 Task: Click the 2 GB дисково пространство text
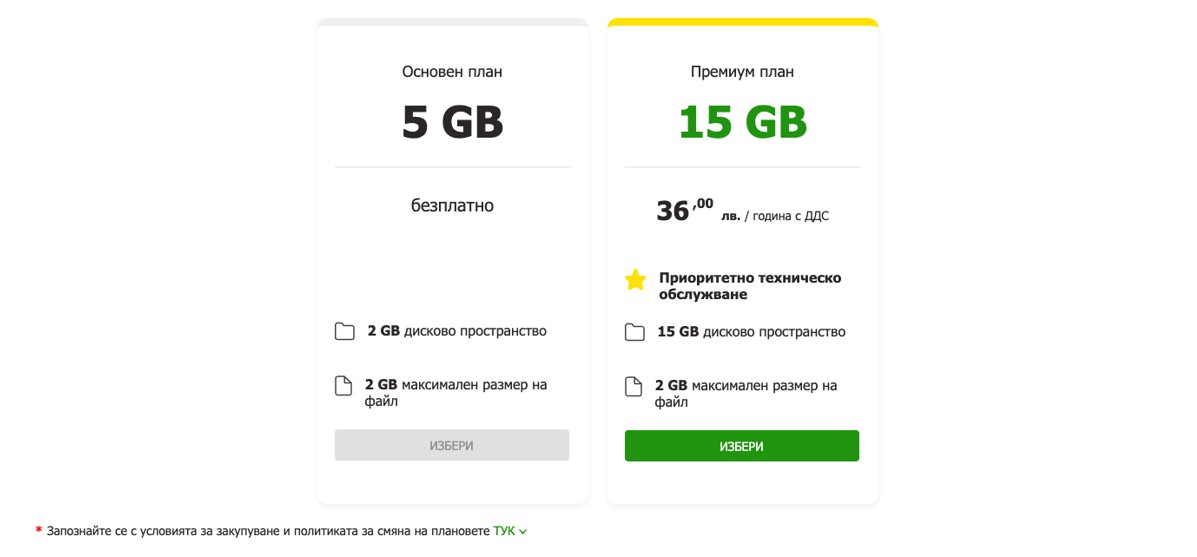(x=457, y=332)
